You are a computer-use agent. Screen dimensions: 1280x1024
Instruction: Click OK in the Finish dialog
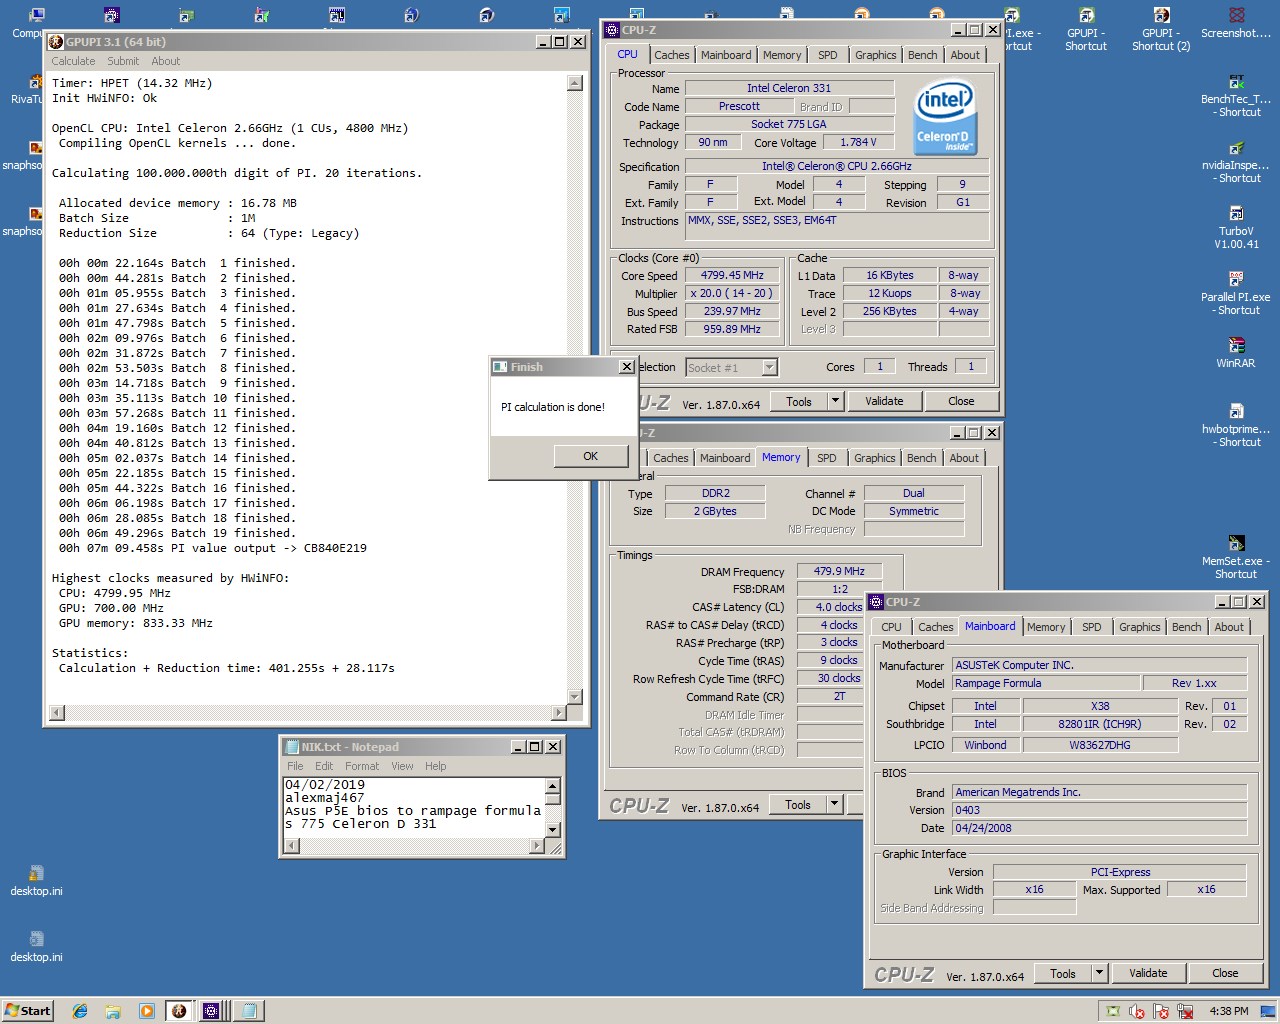point(590,456)
